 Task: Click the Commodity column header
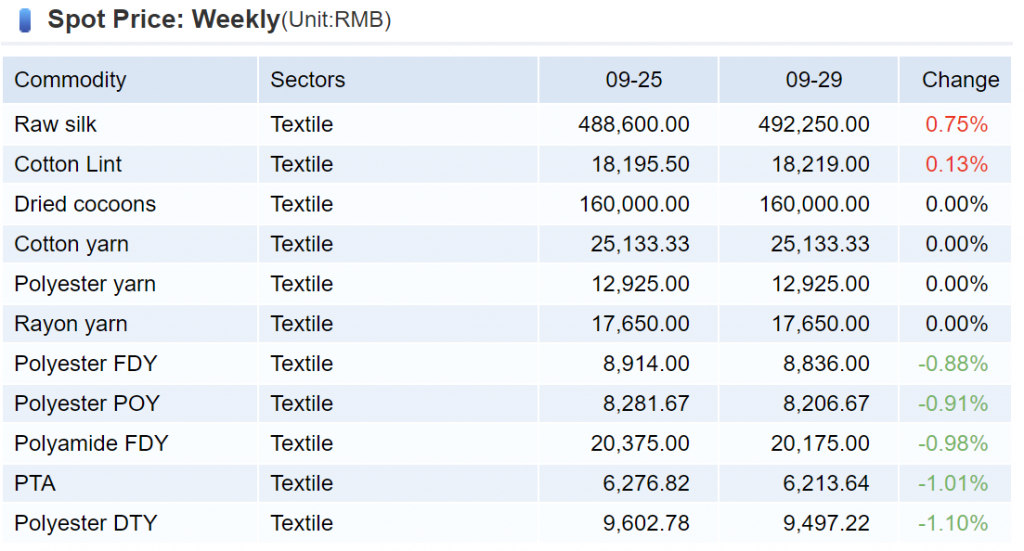70,80
